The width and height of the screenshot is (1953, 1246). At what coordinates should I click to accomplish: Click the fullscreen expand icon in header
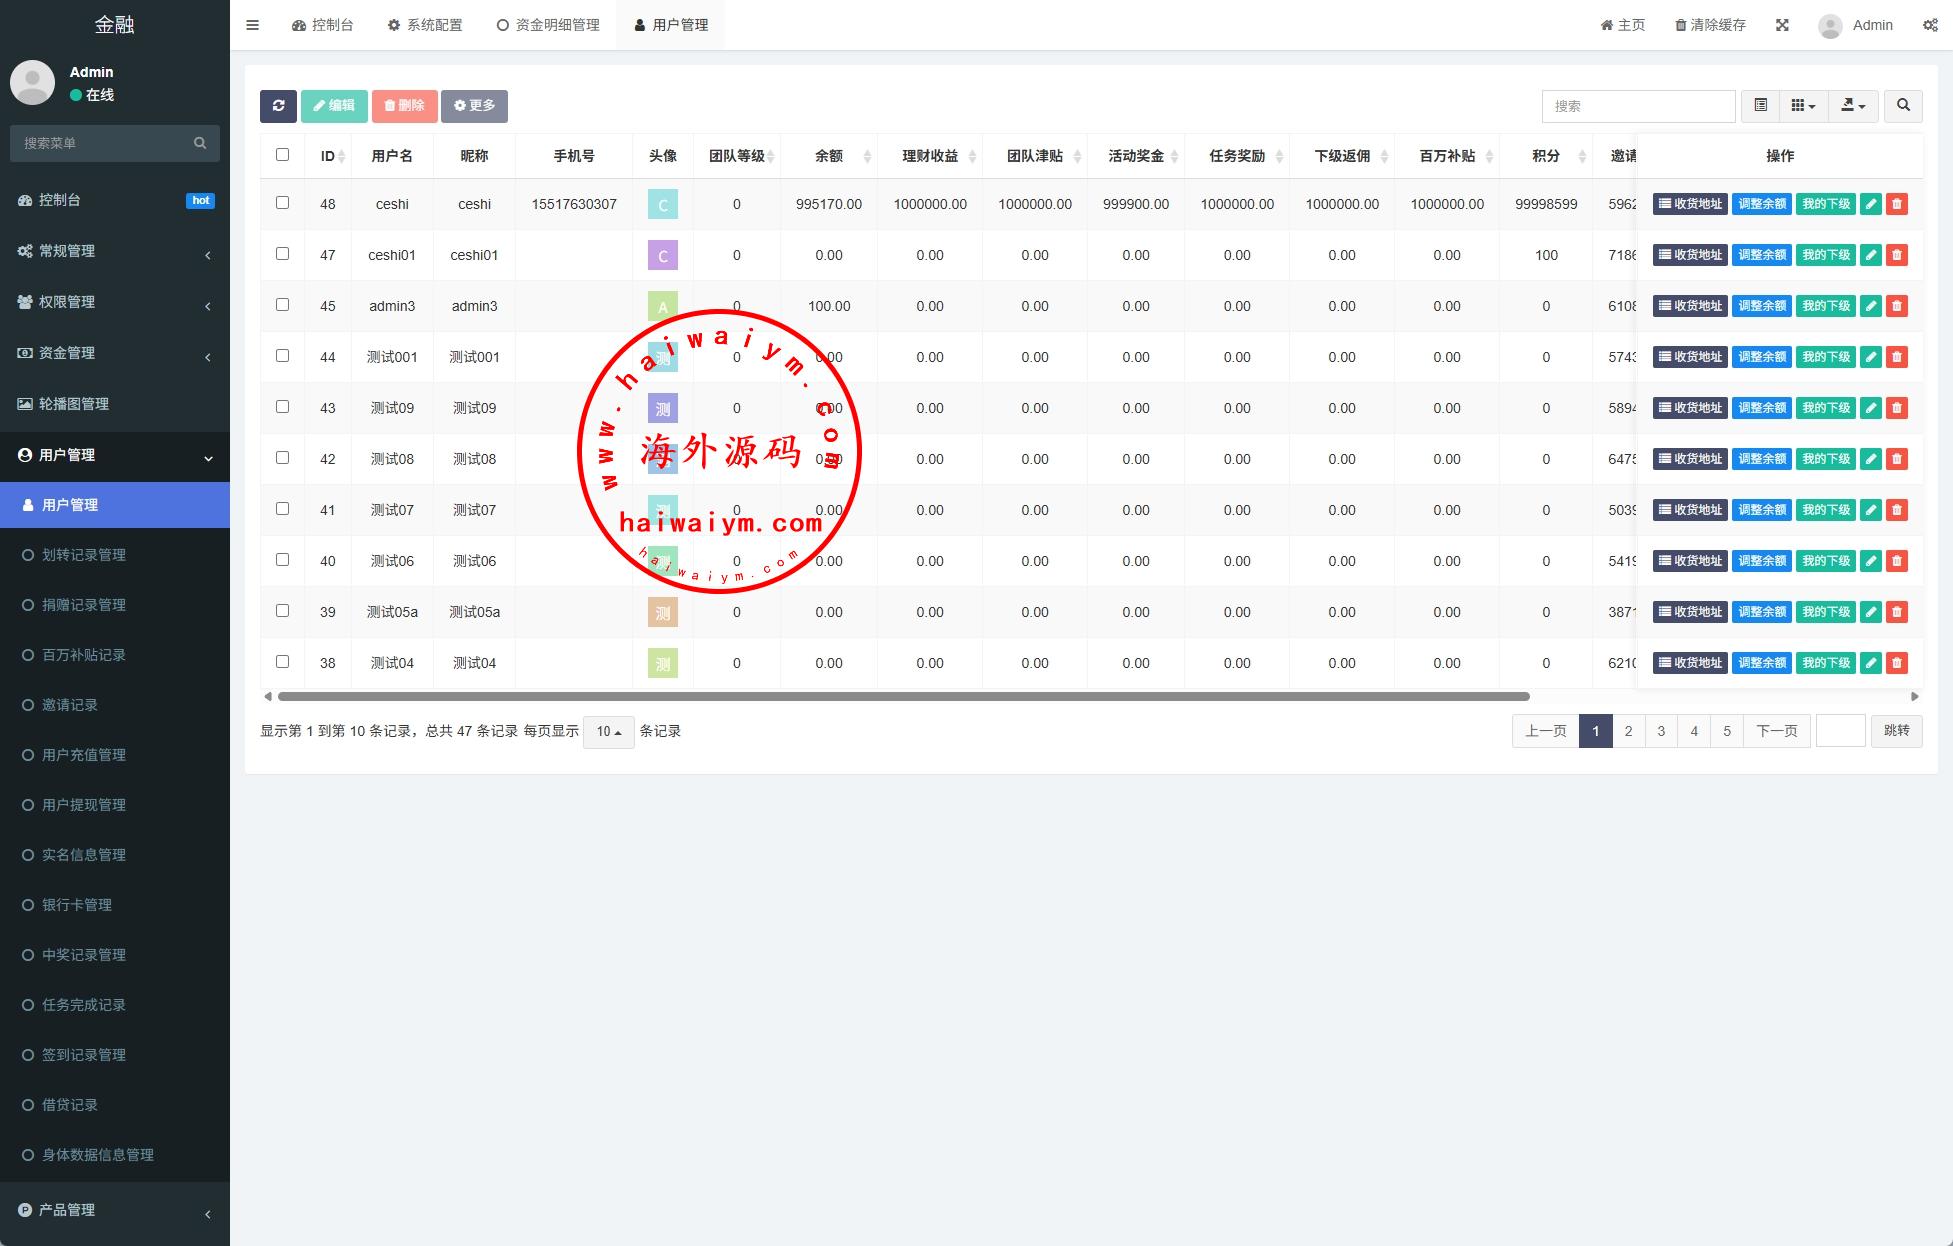tap(1782, 25)
